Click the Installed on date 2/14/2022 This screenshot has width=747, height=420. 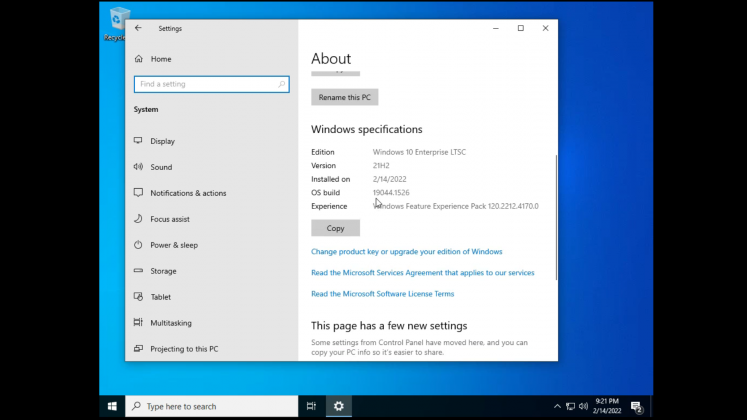tap(389, 179)
